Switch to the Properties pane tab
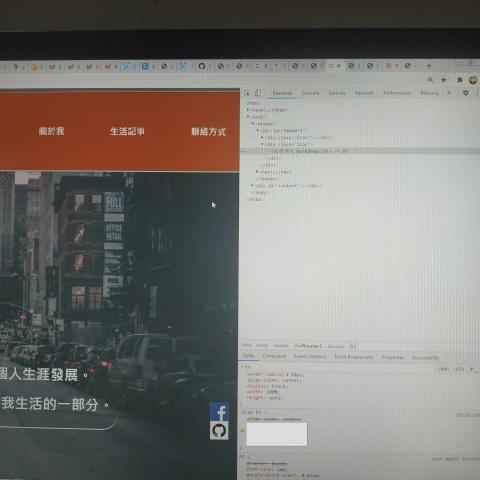Viewport: 480px width, 480px height. 393,357
